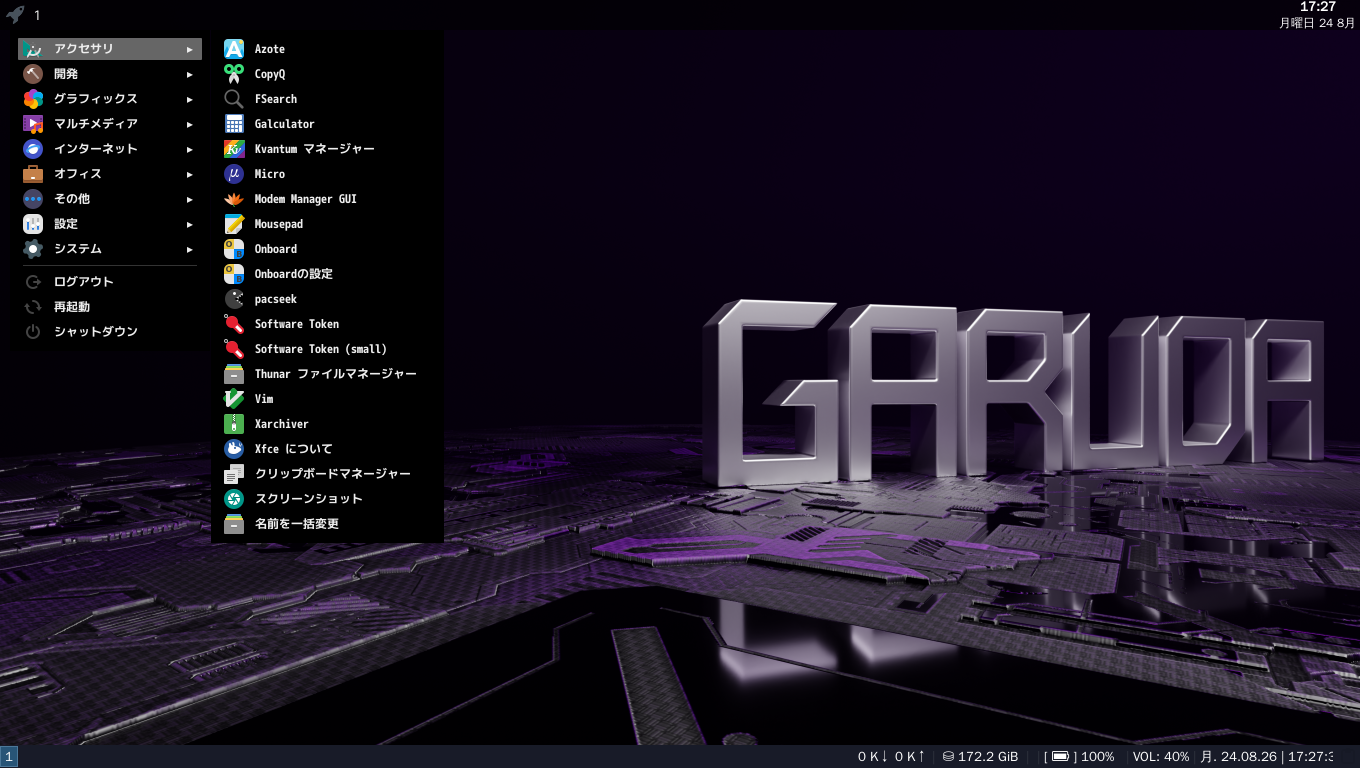Open the クリップボードマネージャー icon

pos(234,474)
